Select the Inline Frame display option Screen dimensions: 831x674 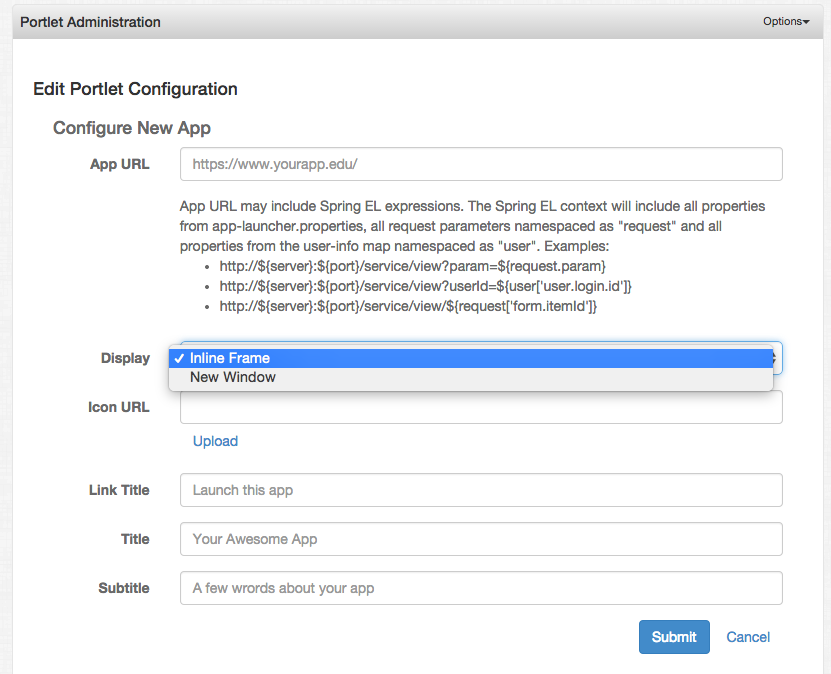click(x=234, y=357)
